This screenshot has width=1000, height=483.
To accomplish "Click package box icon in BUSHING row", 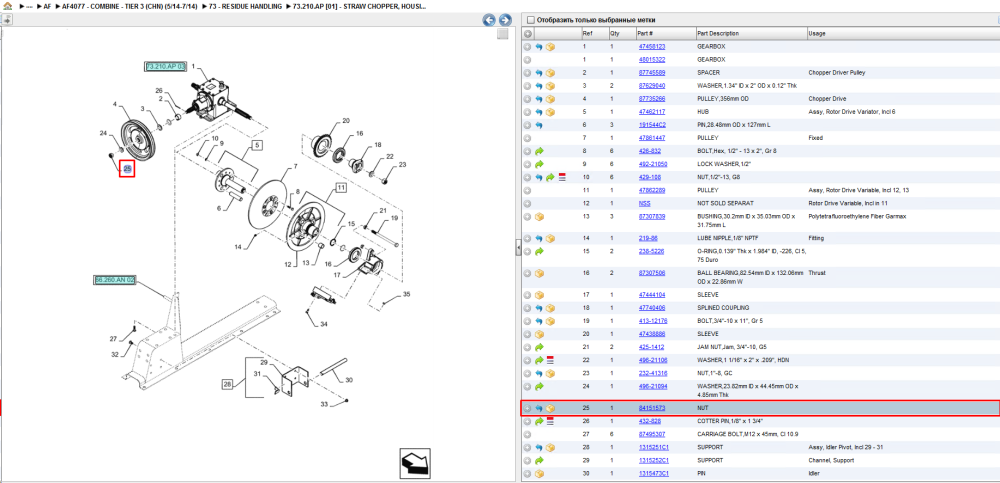I will click(x=539, y=216).
